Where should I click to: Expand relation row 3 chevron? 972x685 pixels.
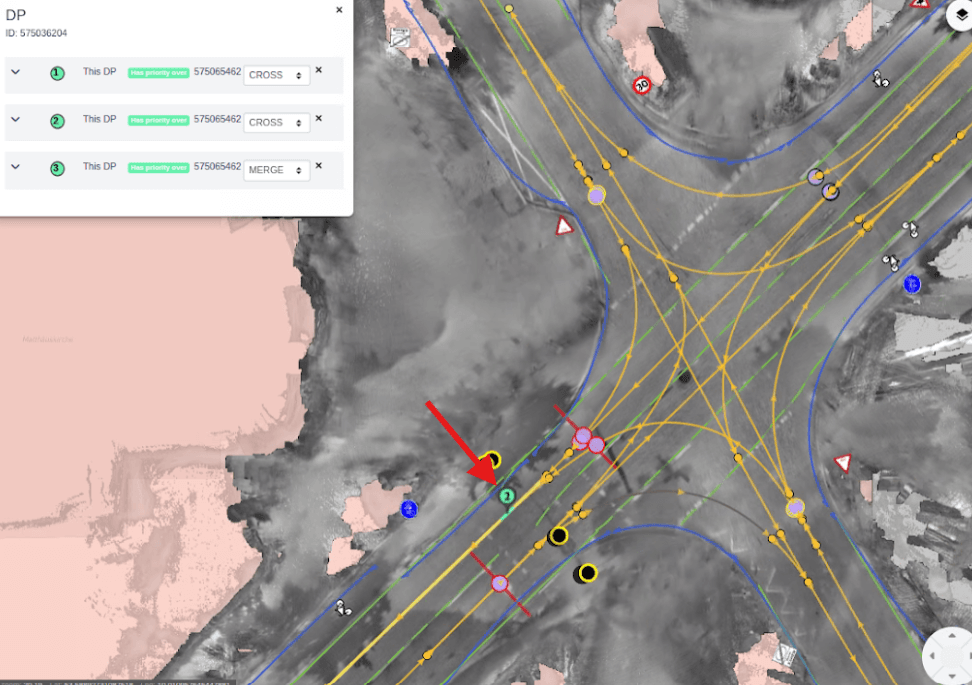15,166
